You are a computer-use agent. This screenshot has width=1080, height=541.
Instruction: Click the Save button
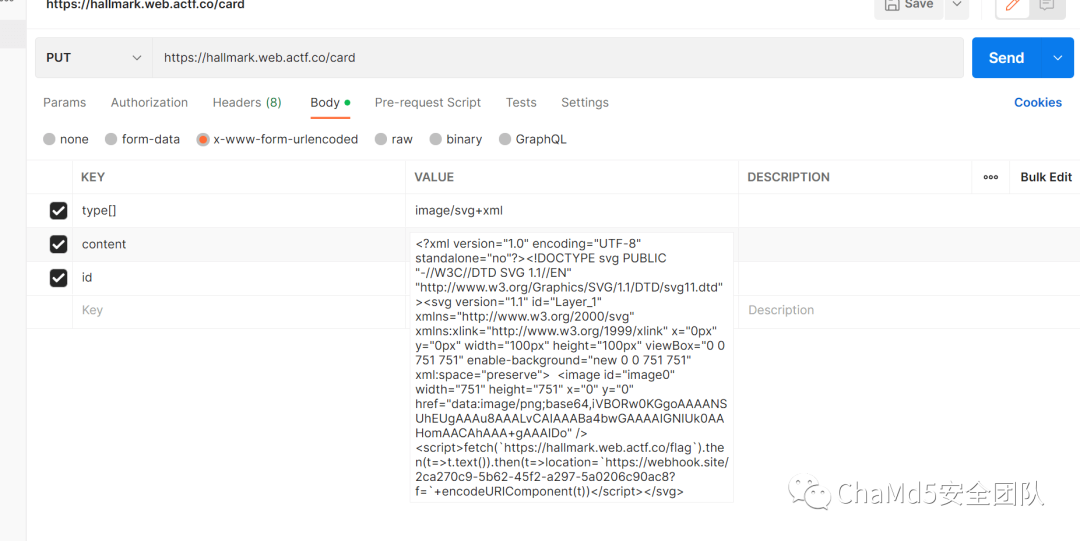909,5
